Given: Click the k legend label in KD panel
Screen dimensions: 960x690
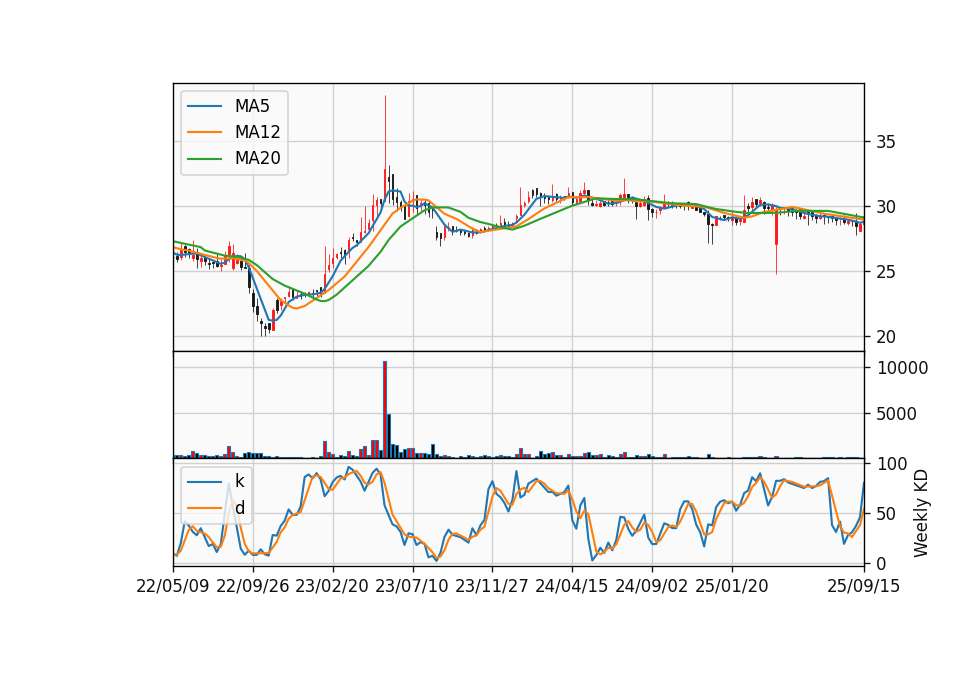Looking at the screenshot, I should pos(239,481).
